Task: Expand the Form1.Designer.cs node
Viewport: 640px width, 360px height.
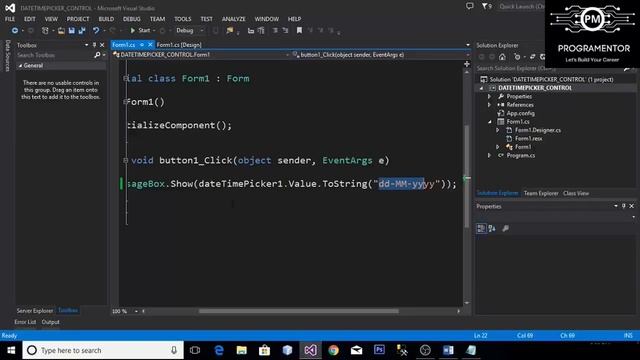Action: (498, 130)
